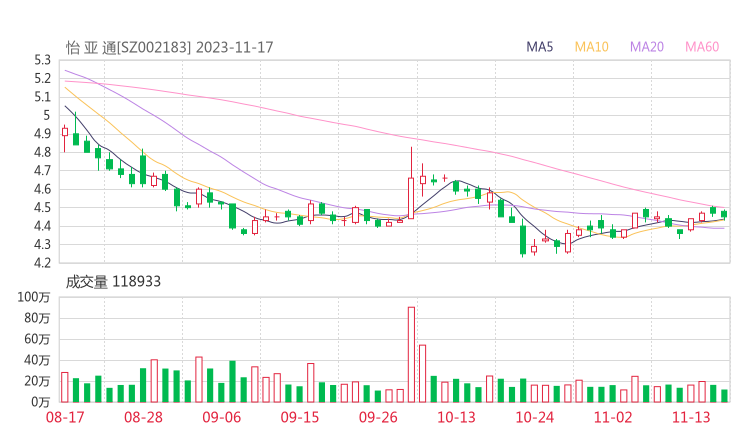Click the 5.3 price axis label
Viewport: 740px width, 440px height.
(42, 60)
